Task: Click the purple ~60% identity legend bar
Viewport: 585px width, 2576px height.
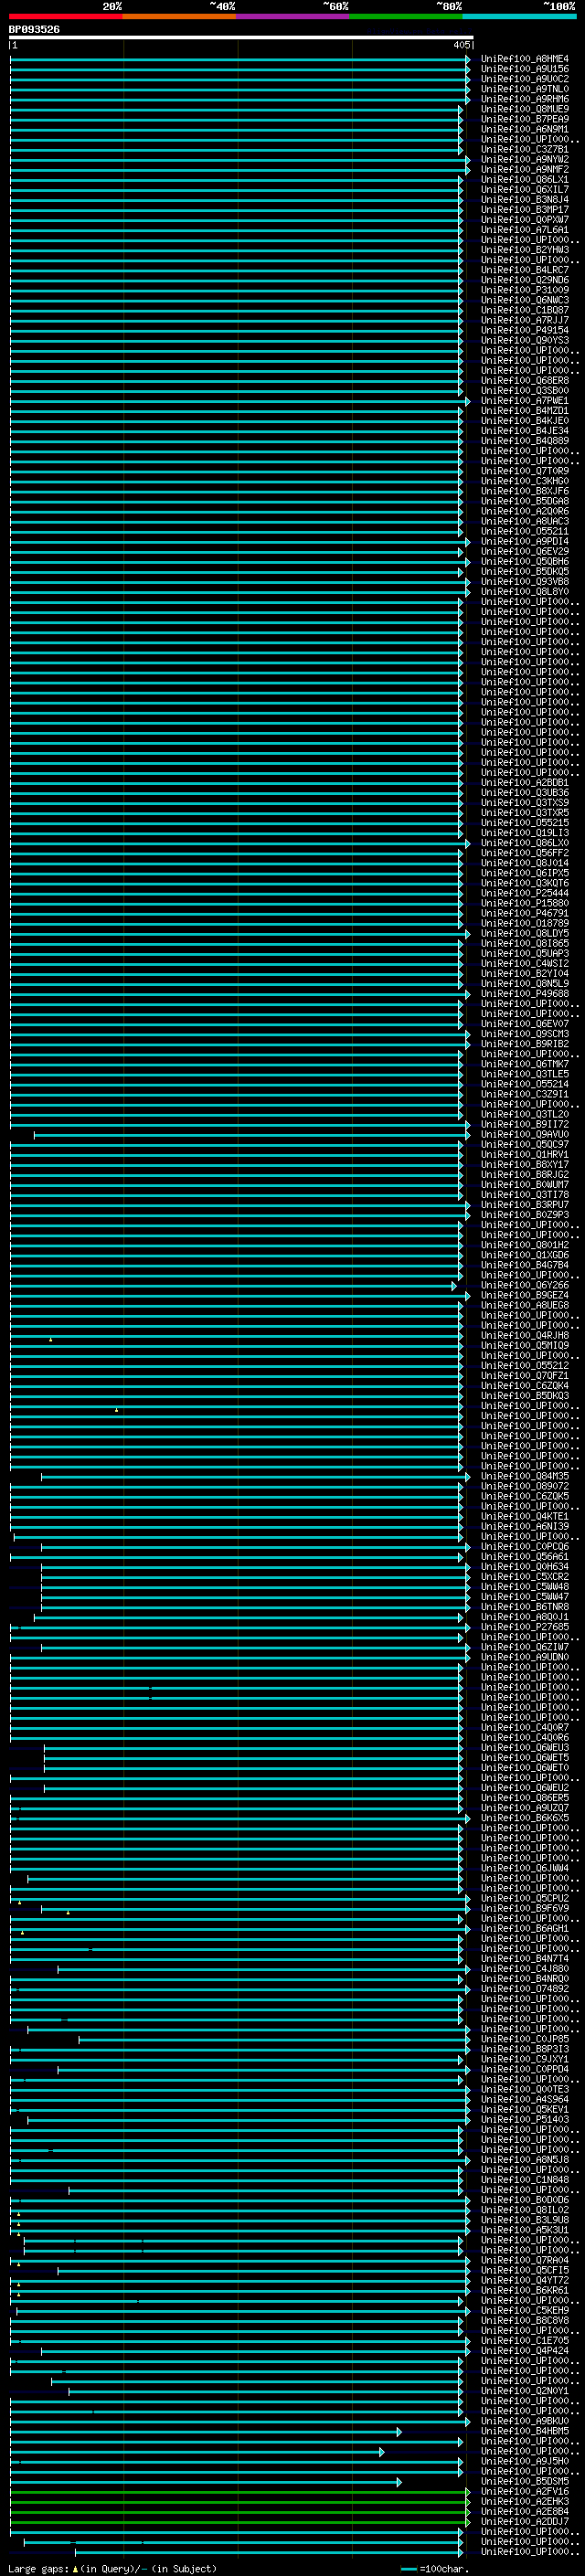Action: 293,16
